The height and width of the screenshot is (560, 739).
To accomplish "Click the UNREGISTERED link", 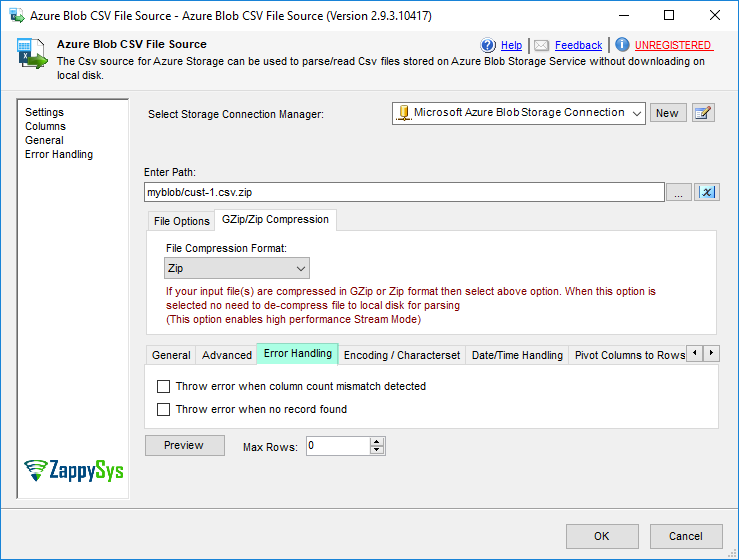I will pos(673,45).
